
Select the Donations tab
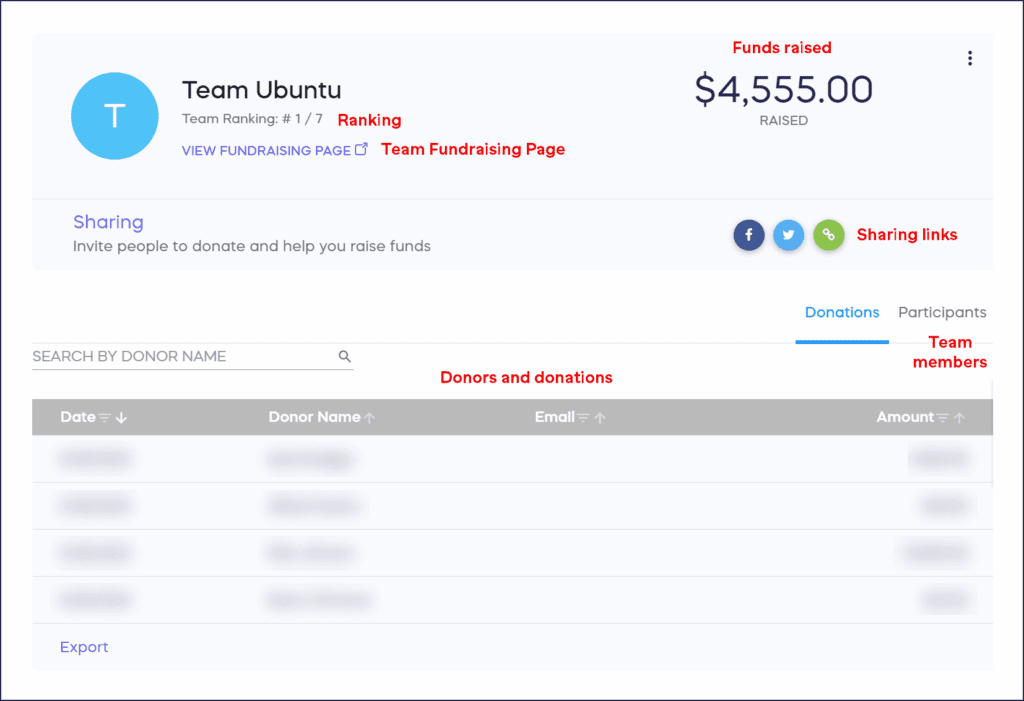point(841,312)
